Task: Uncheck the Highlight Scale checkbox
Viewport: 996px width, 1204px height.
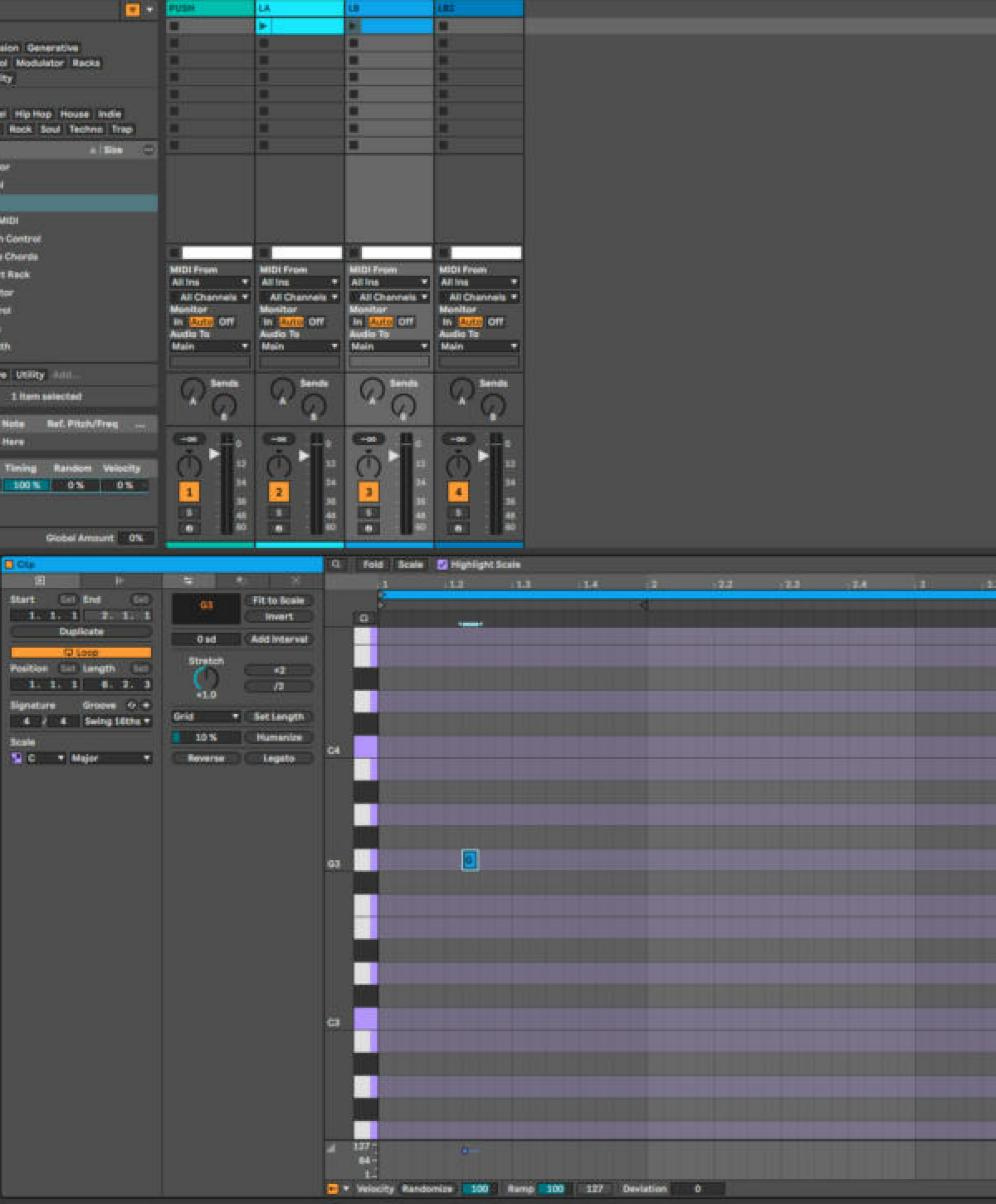Action: point(443,564)
